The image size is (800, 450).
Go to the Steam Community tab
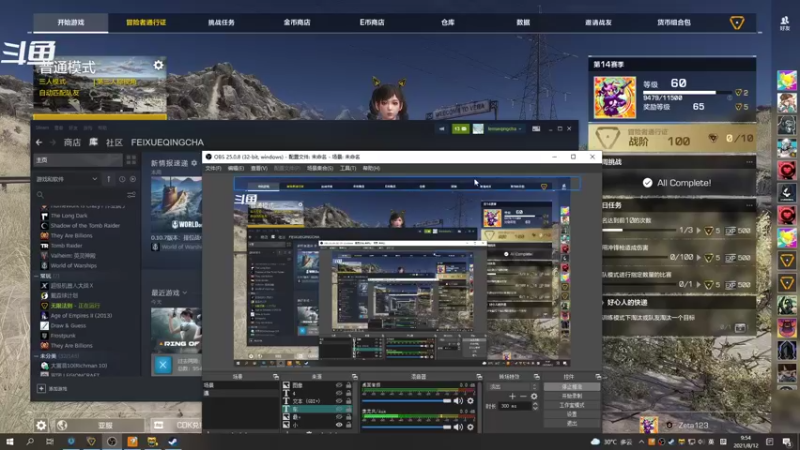(114, 142)
